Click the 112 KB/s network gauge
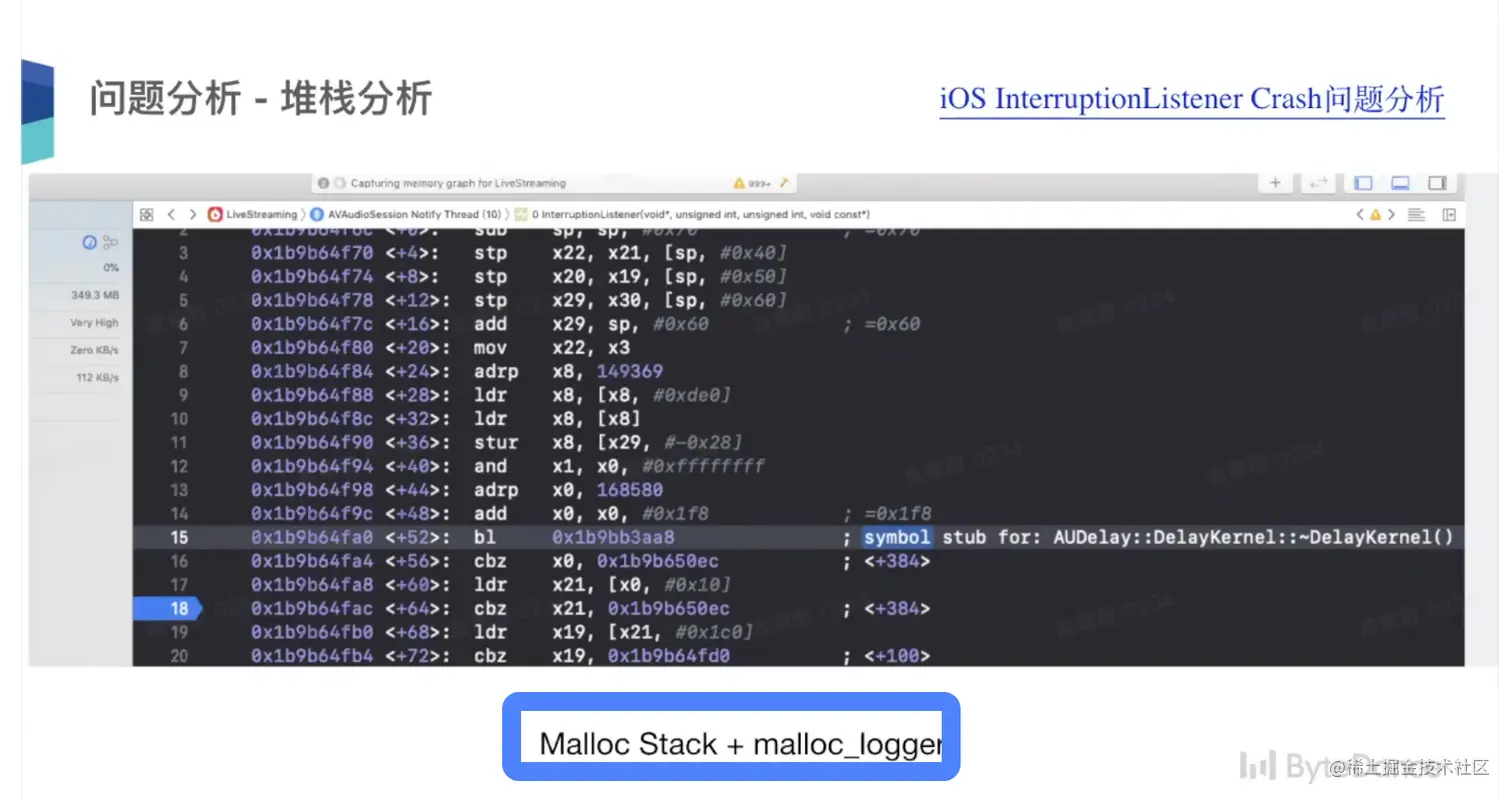 (98, 378)
